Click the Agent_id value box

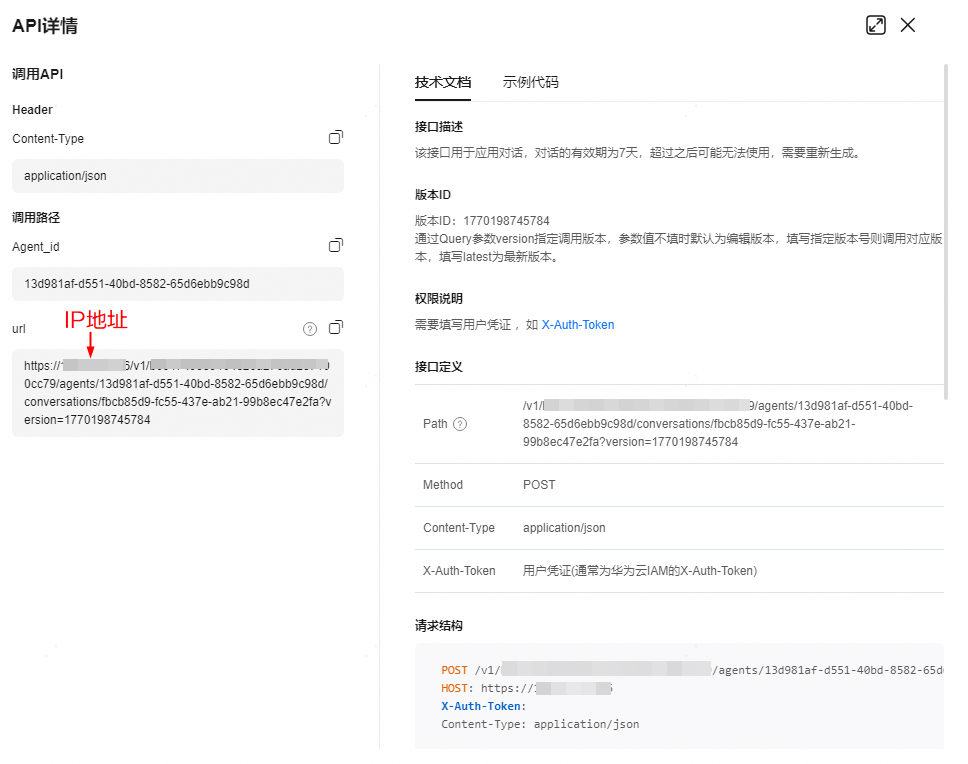tap(178, 284)
